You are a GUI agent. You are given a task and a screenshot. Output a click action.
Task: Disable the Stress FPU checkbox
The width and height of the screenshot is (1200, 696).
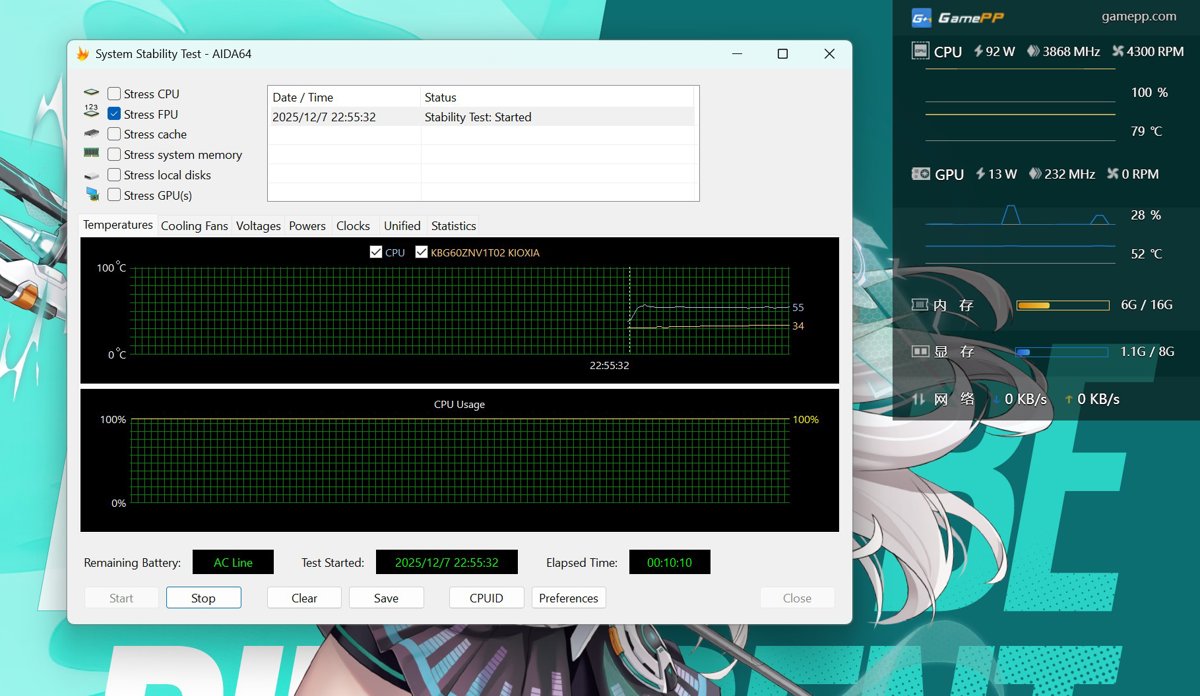(114, 113)
